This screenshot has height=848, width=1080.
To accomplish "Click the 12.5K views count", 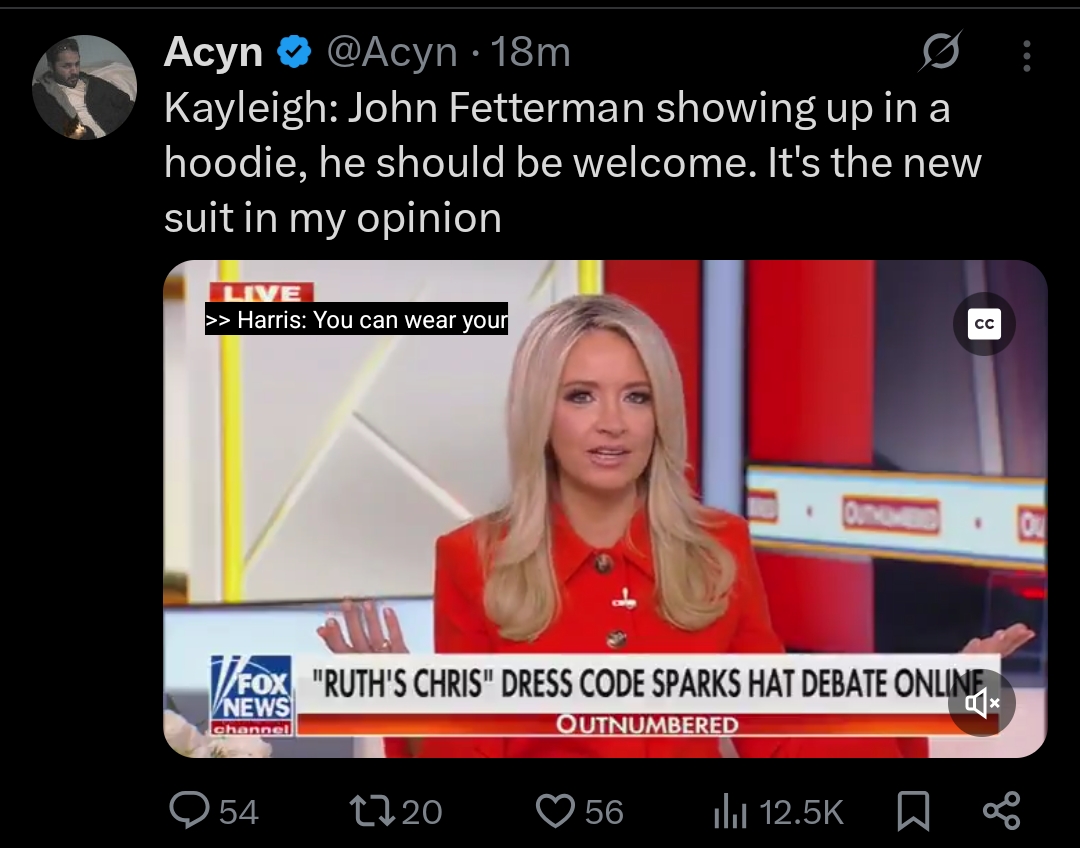I will tap(801, 811).
